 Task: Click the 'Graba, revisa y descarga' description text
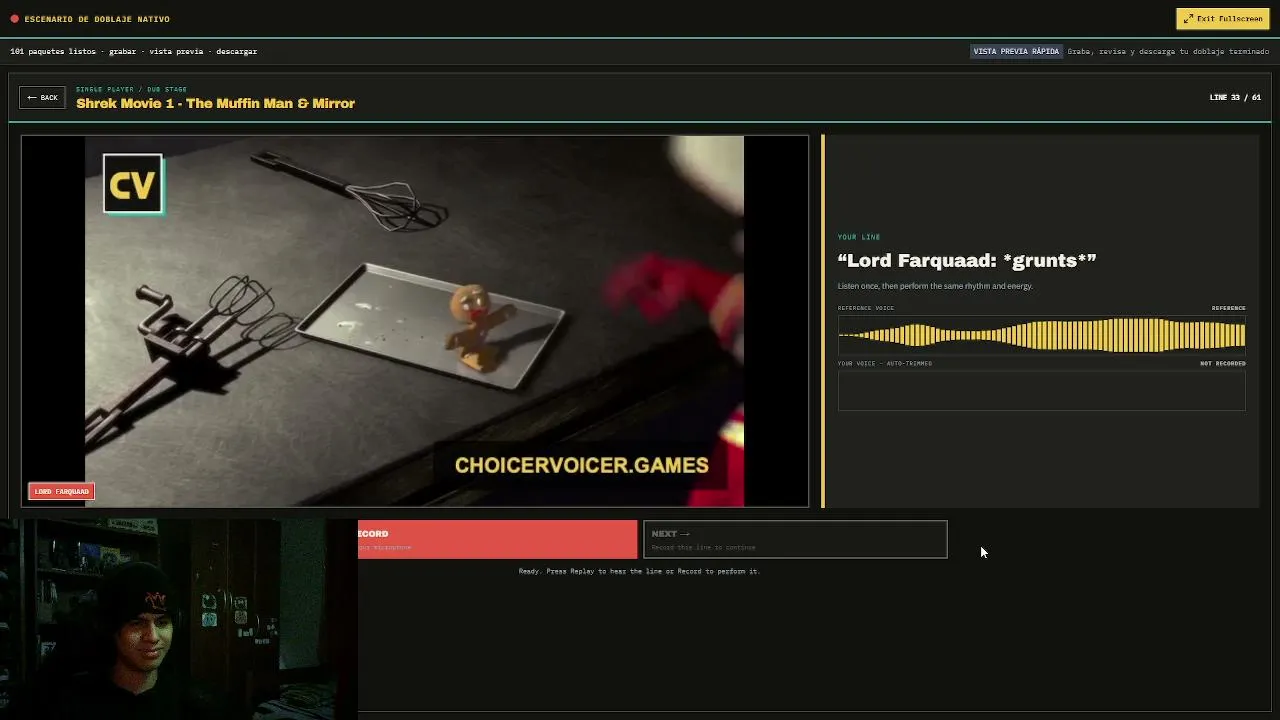(x=1168, y=51)
